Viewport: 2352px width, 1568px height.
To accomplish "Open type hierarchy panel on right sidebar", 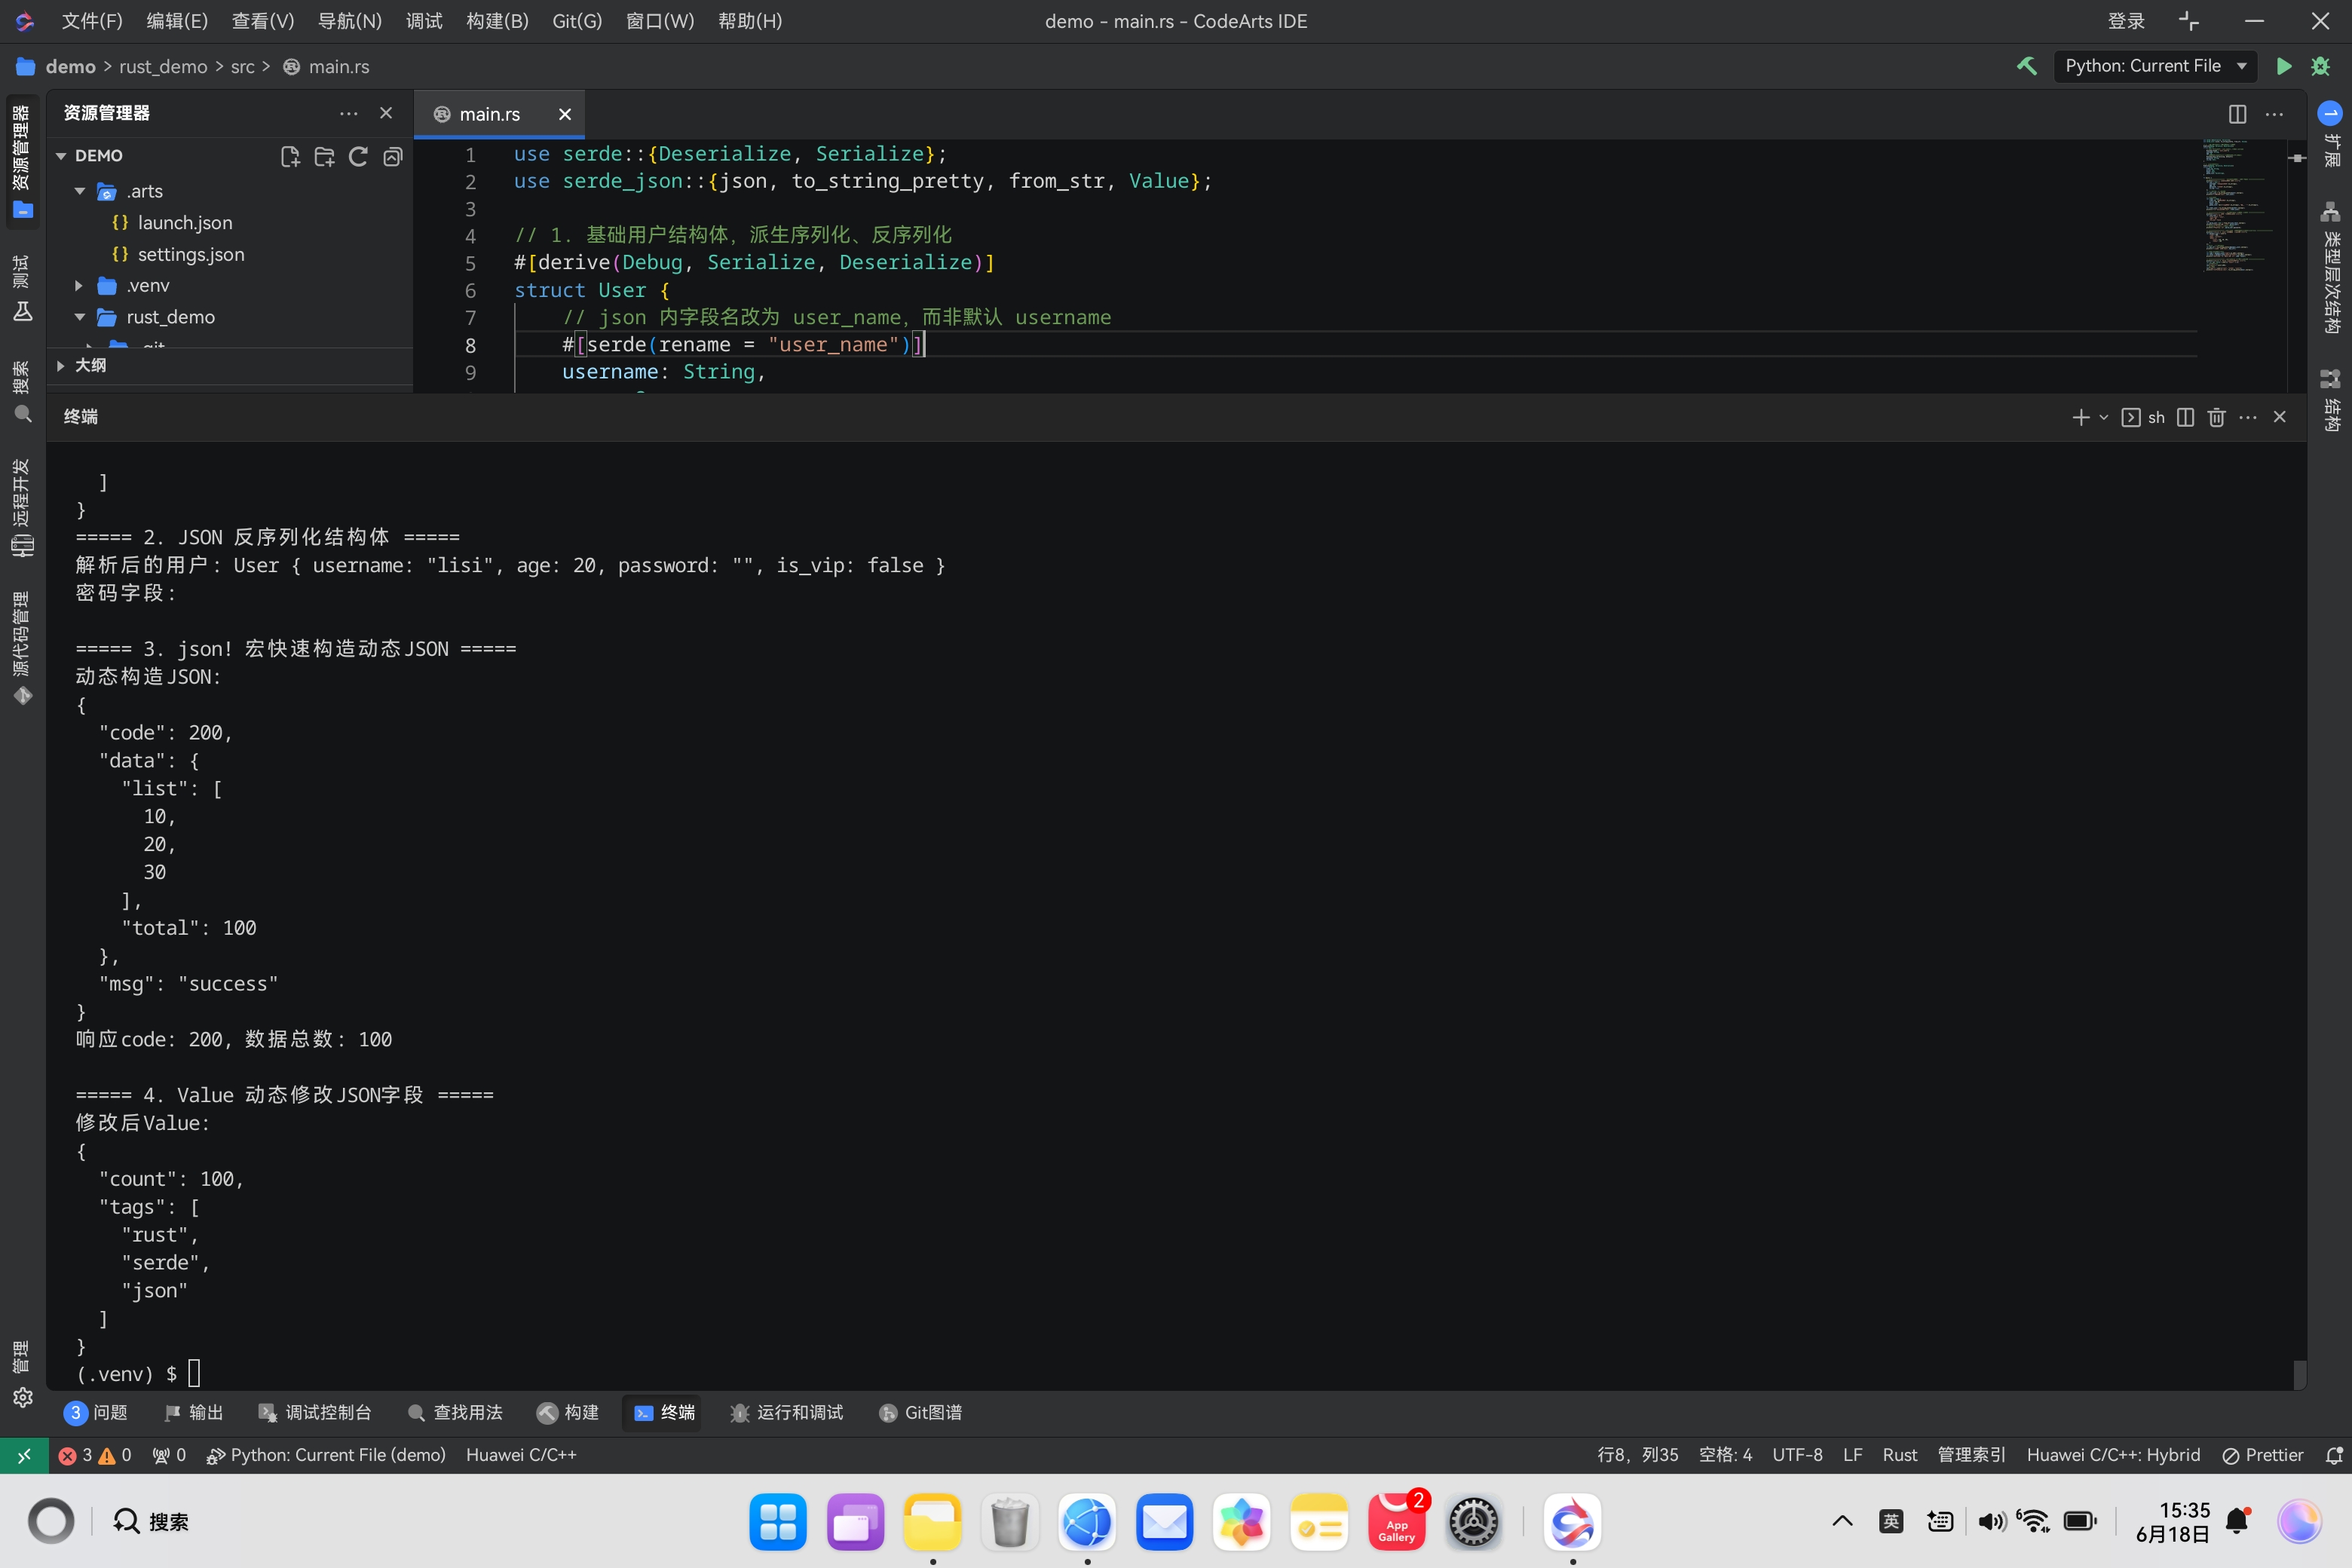I will tap(2331, 268).
